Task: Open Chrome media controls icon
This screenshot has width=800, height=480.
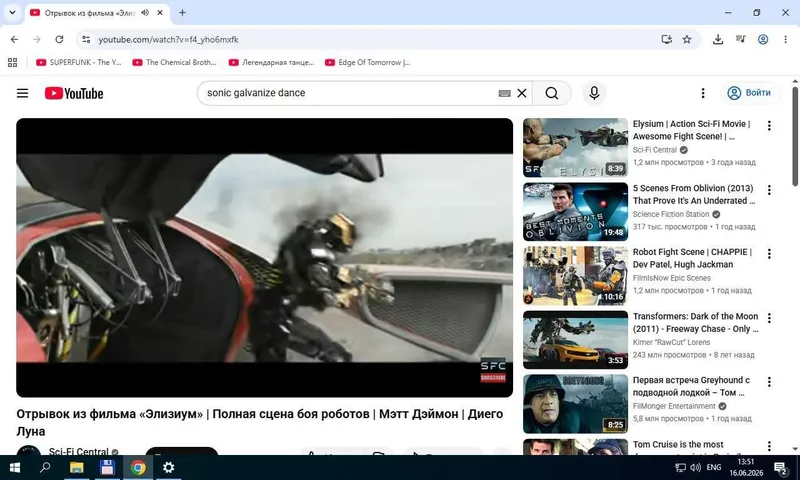Action: 740,39
